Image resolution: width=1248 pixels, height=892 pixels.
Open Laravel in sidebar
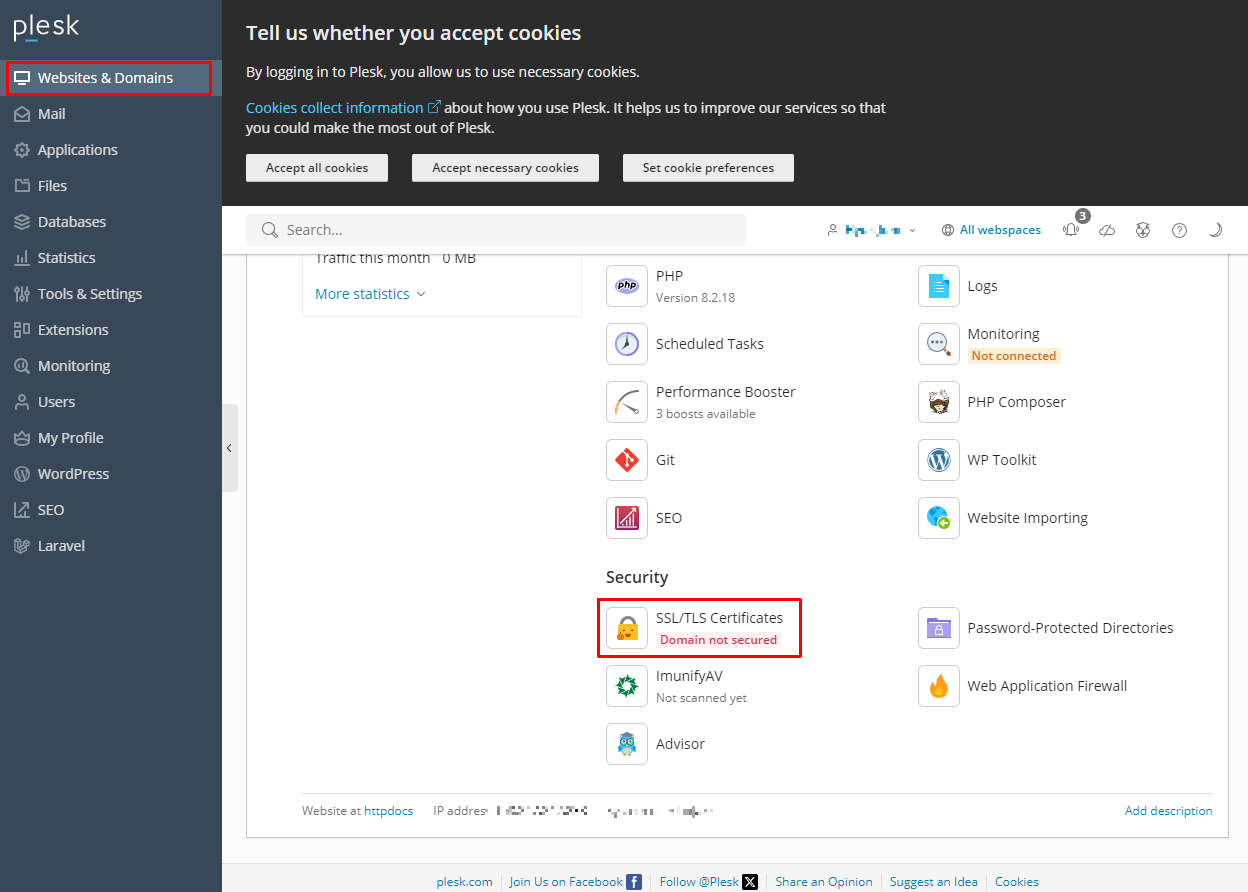pyautogui.click(x=111, y=546)
